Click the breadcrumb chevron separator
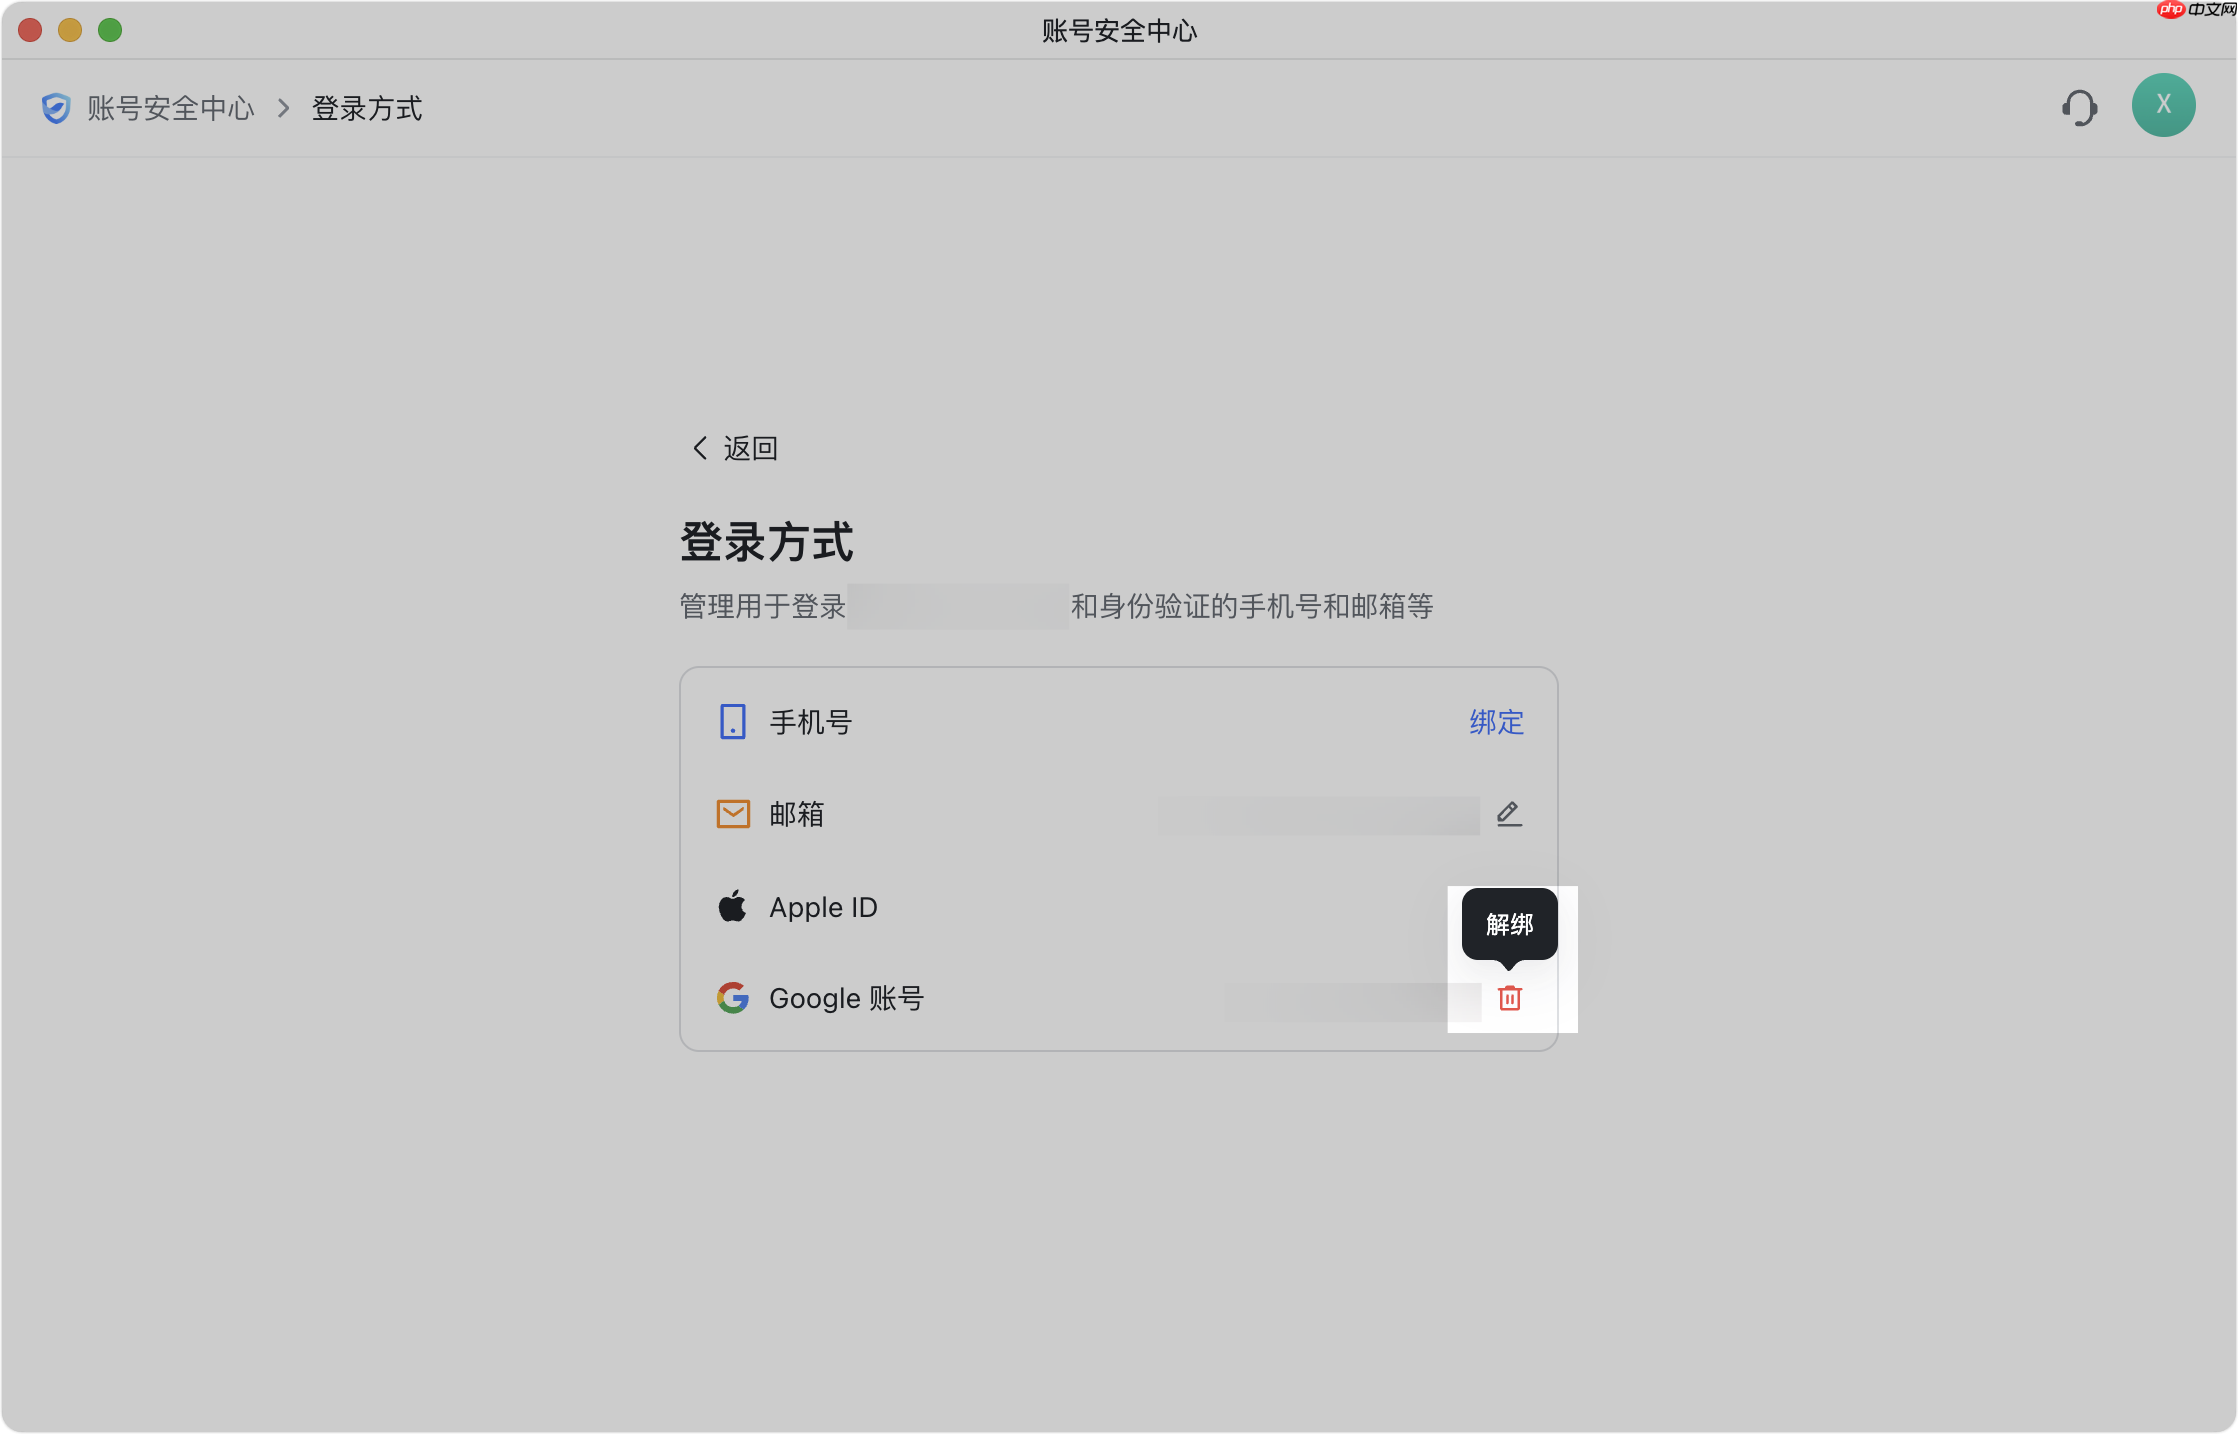This screenshot has height=1434, width=2238. [284, 108]
